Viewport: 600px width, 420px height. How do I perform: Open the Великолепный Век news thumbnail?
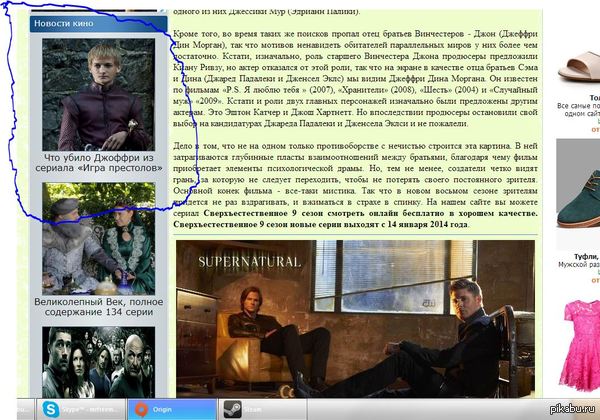[x=99, y=238]
